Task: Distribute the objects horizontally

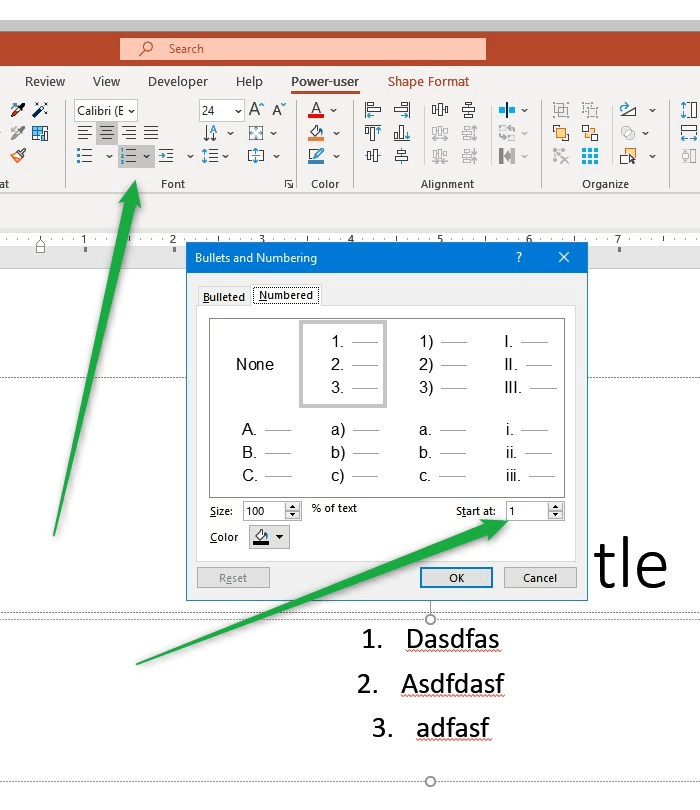Action: click(440, 110)
